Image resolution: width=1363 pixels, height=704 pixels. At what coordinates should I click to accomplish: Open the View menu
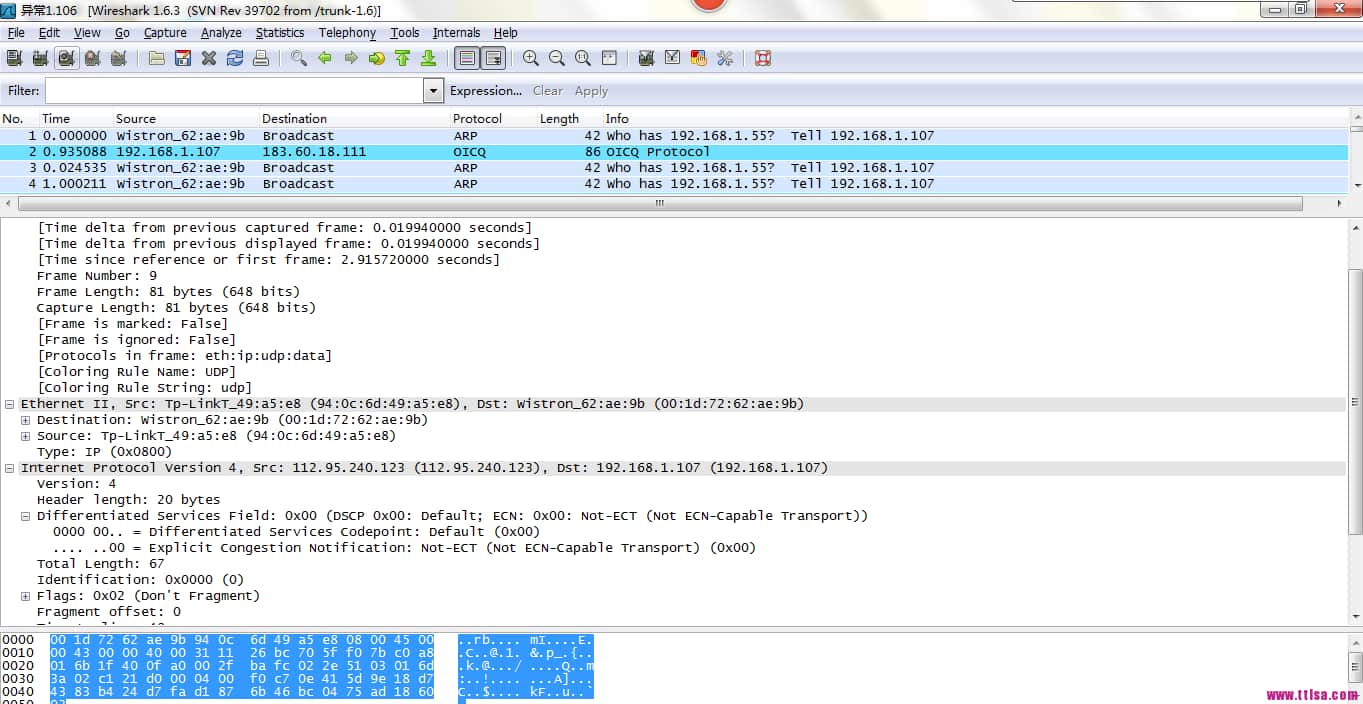pos(87,33)
